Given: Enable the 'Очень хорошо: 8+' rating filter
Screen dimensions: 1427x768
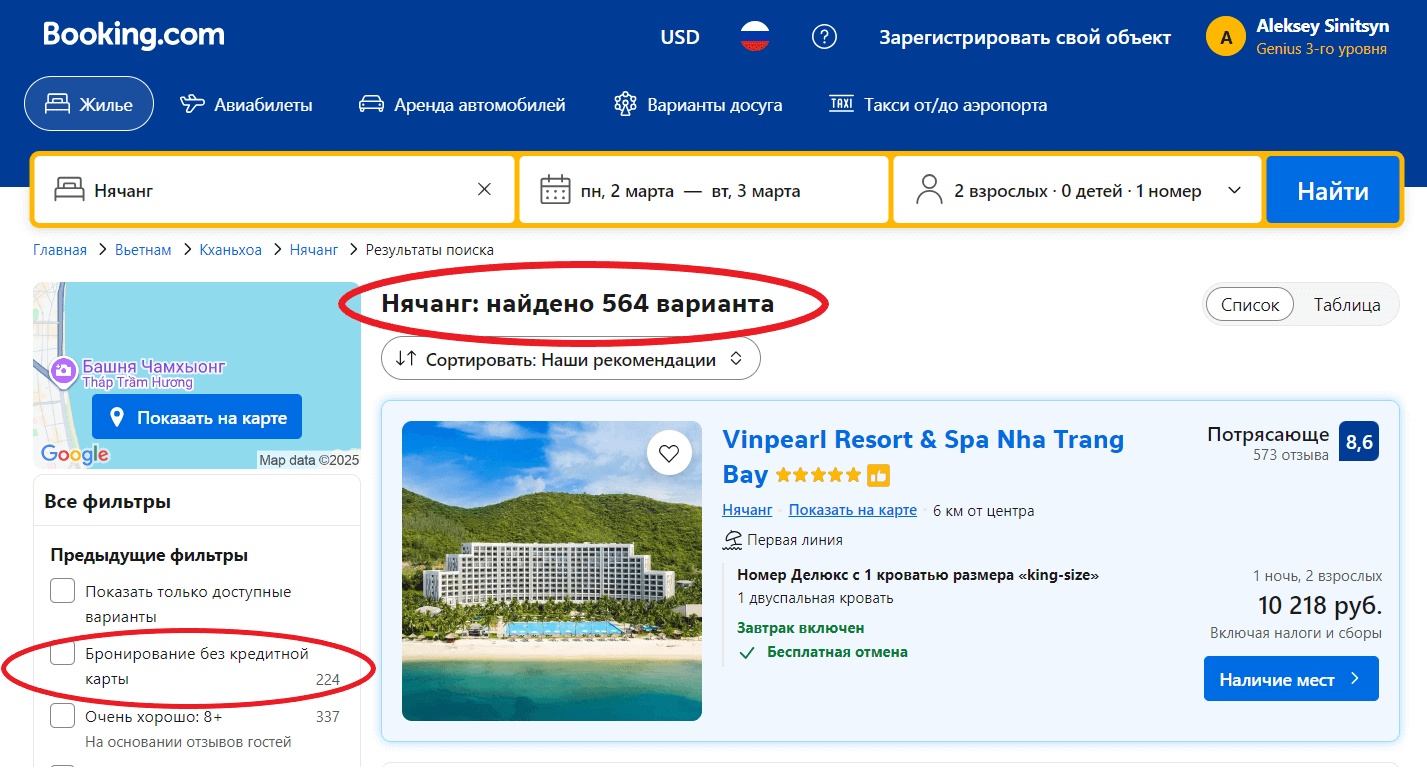Looking at the screenshot, I should [x=62, y=716].
